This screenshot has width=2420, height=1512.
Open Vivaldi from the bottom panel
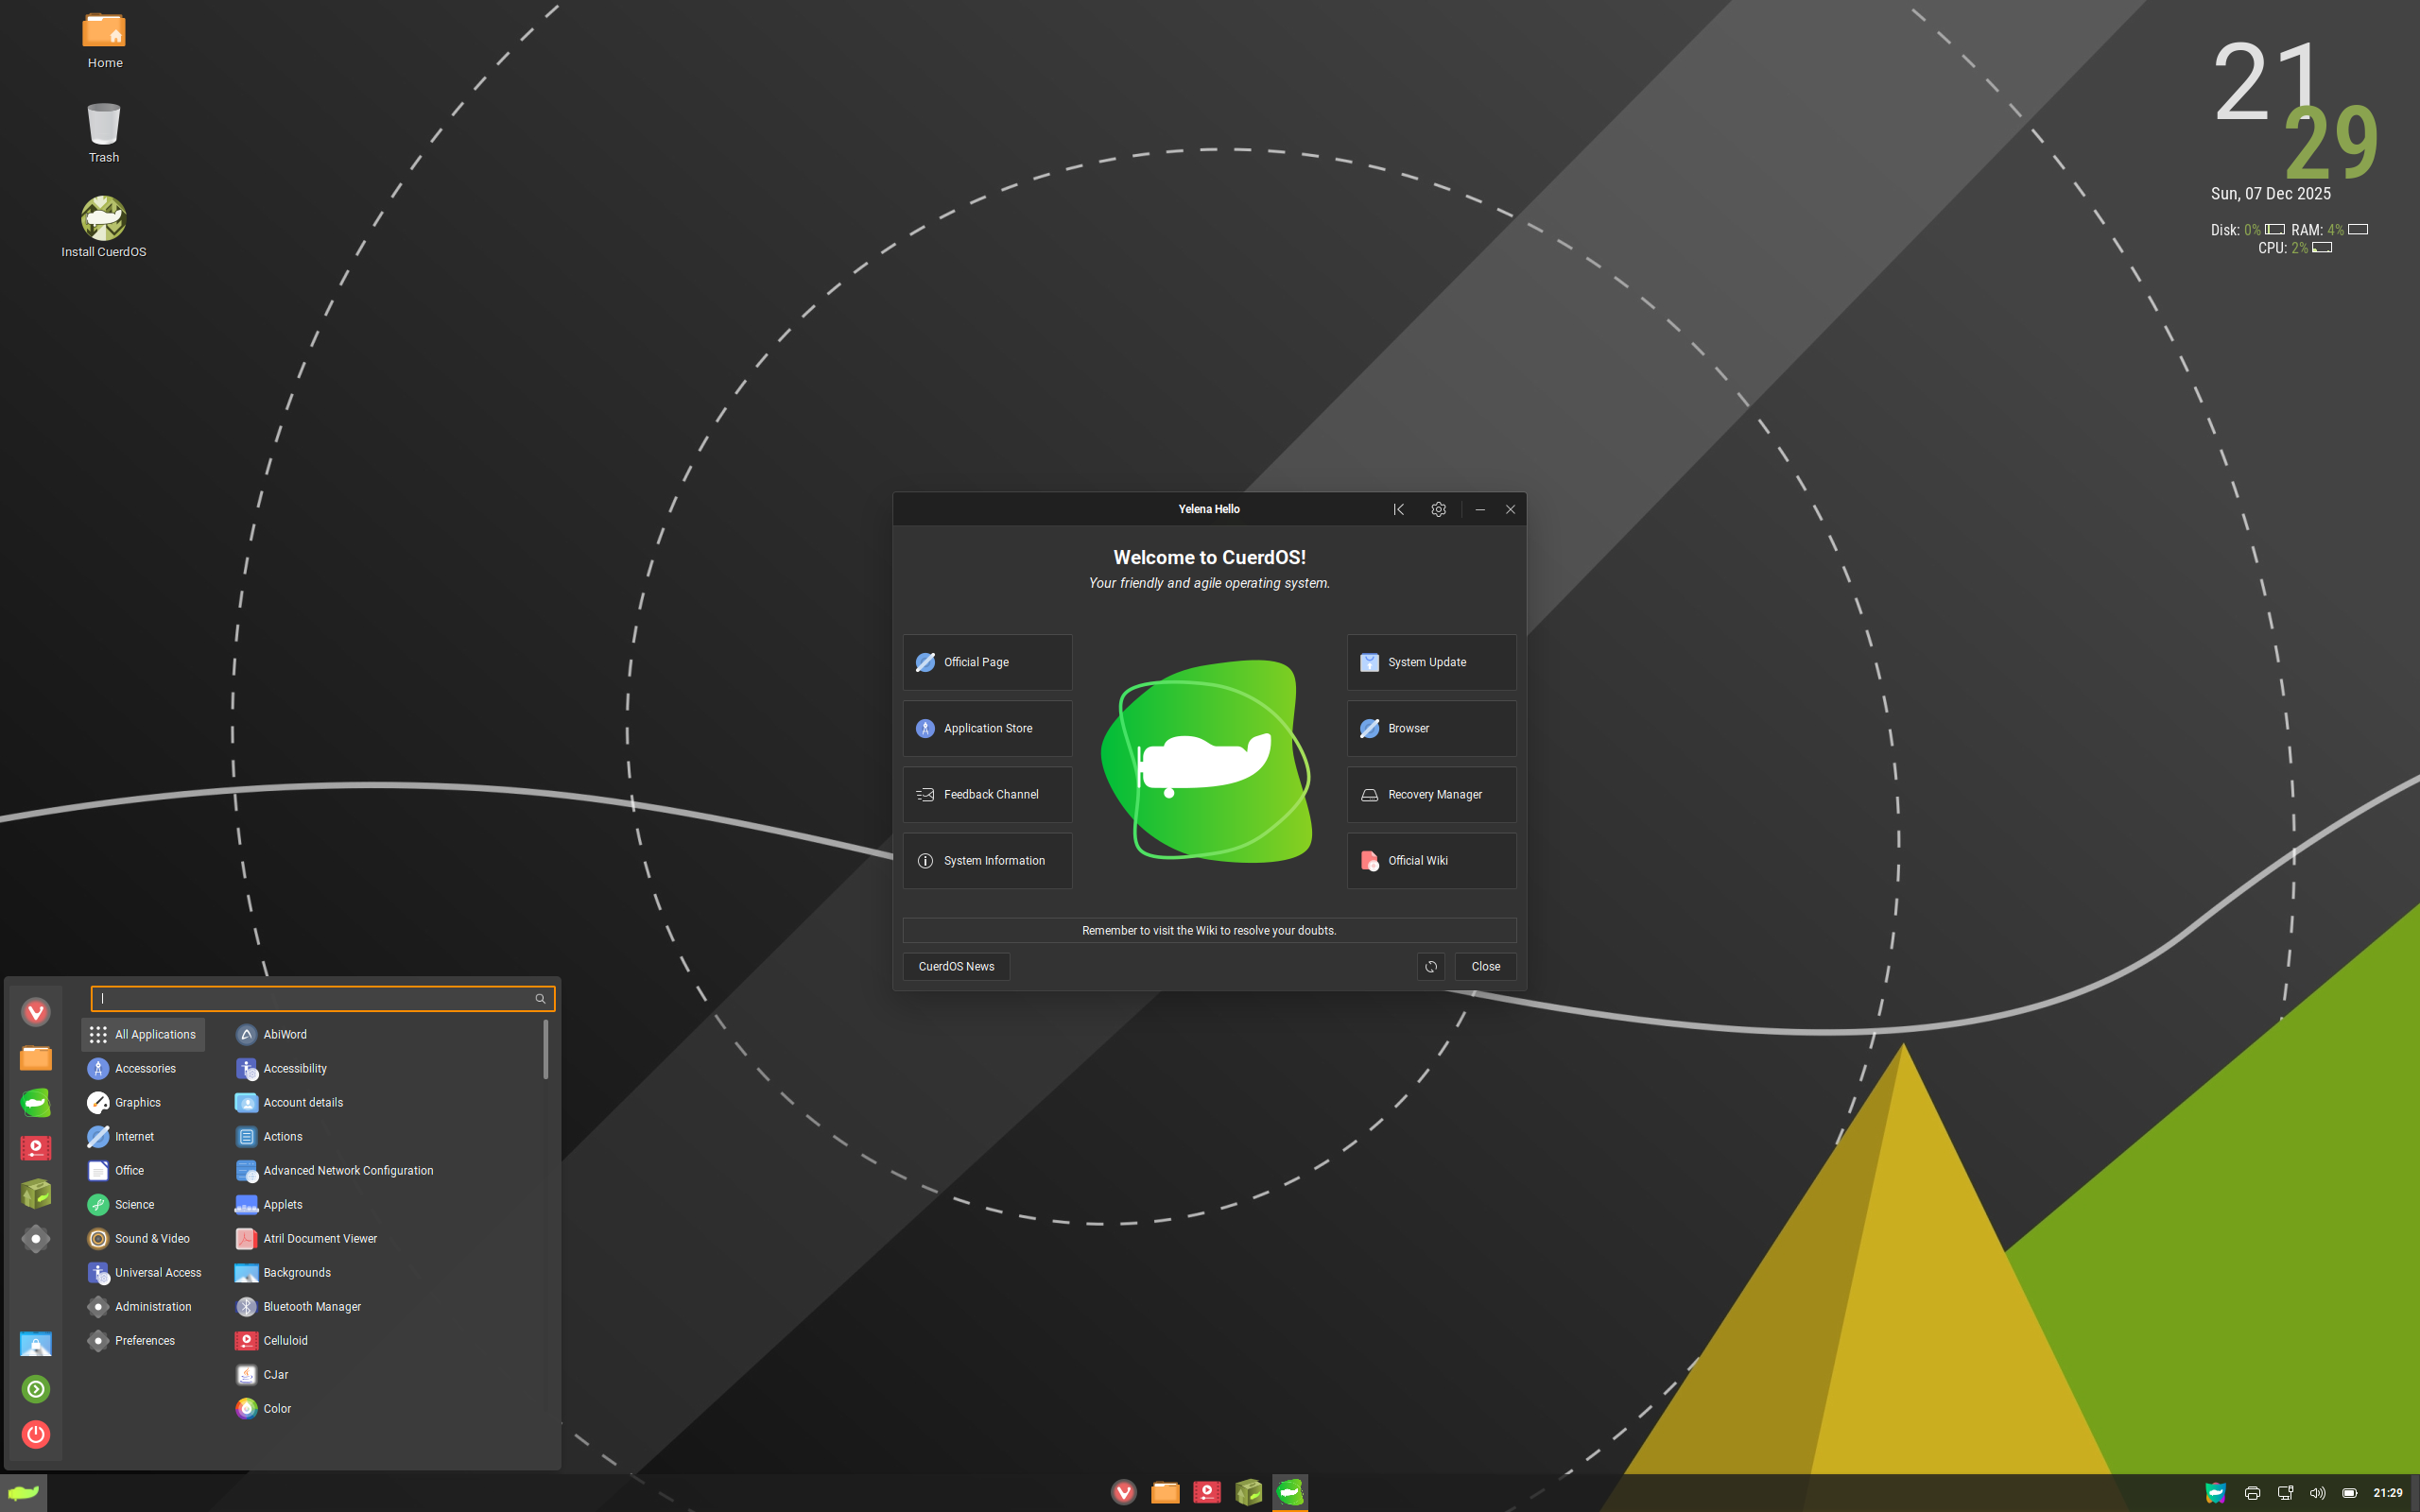click(x=1124, y=1493)
